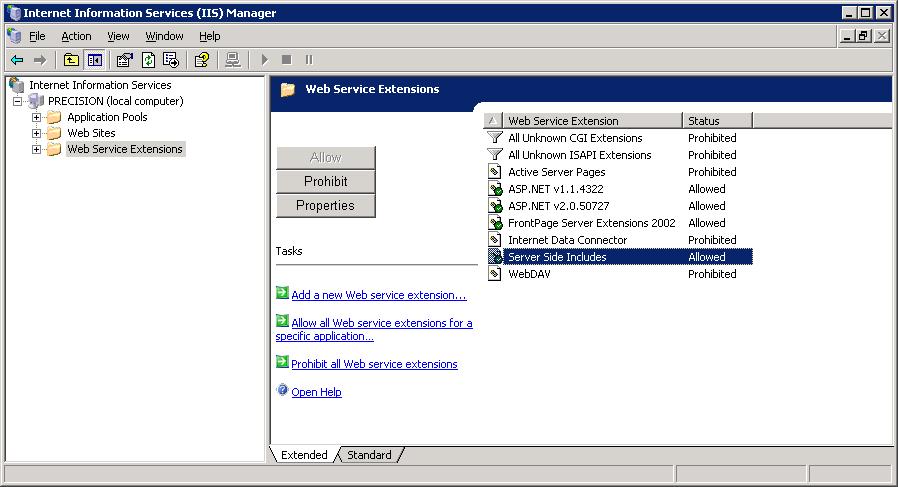Click the Up one level folder icon
The height and width of the screenshot is (487, 898).
(x=71, y=60)
